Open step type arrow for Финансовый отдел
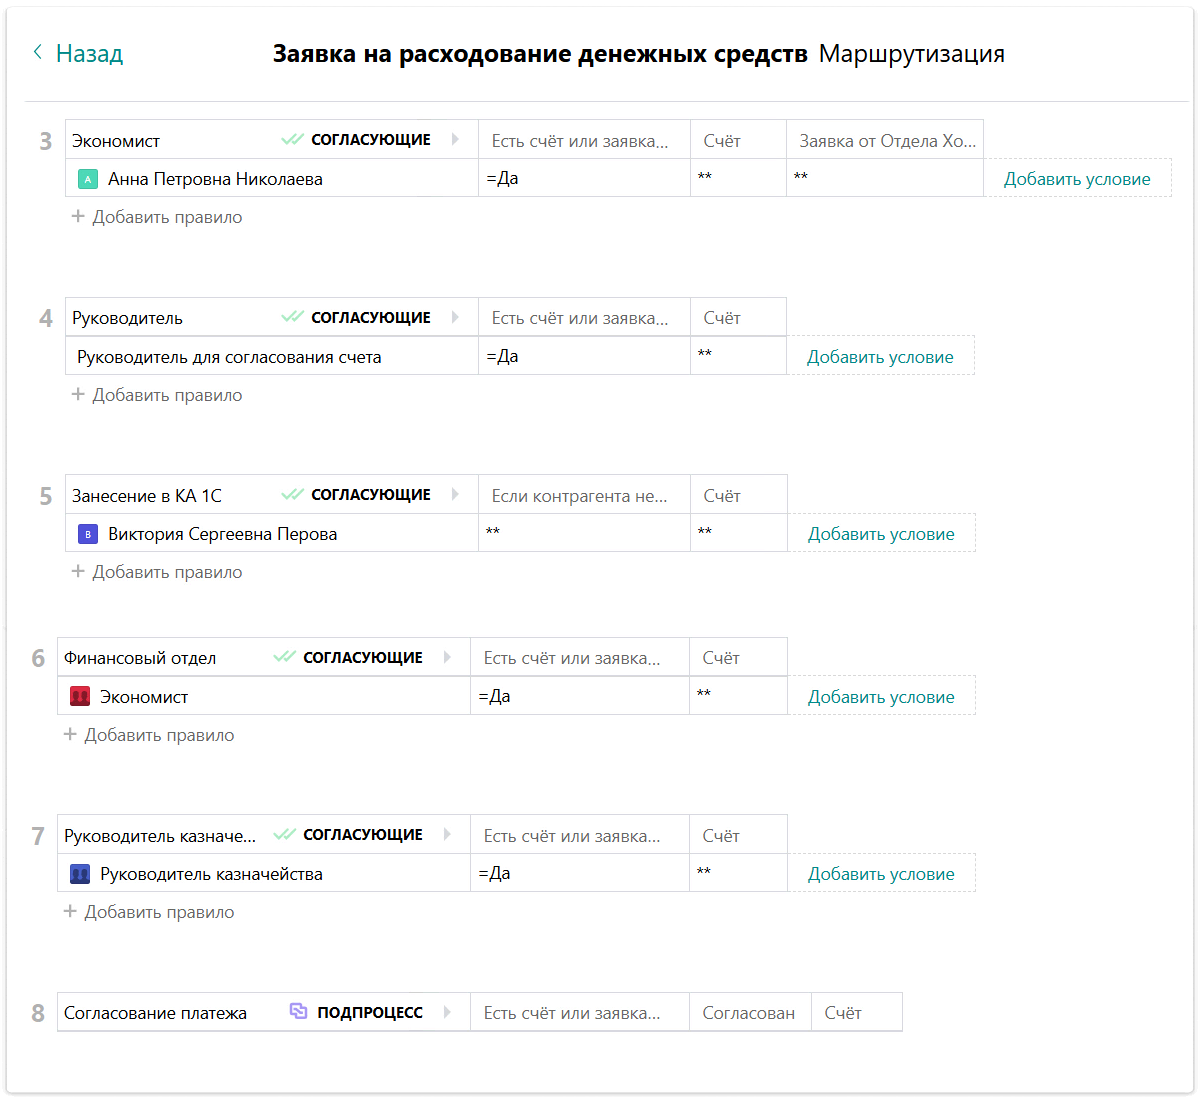1200x1100 pixels. click(447, 657)
